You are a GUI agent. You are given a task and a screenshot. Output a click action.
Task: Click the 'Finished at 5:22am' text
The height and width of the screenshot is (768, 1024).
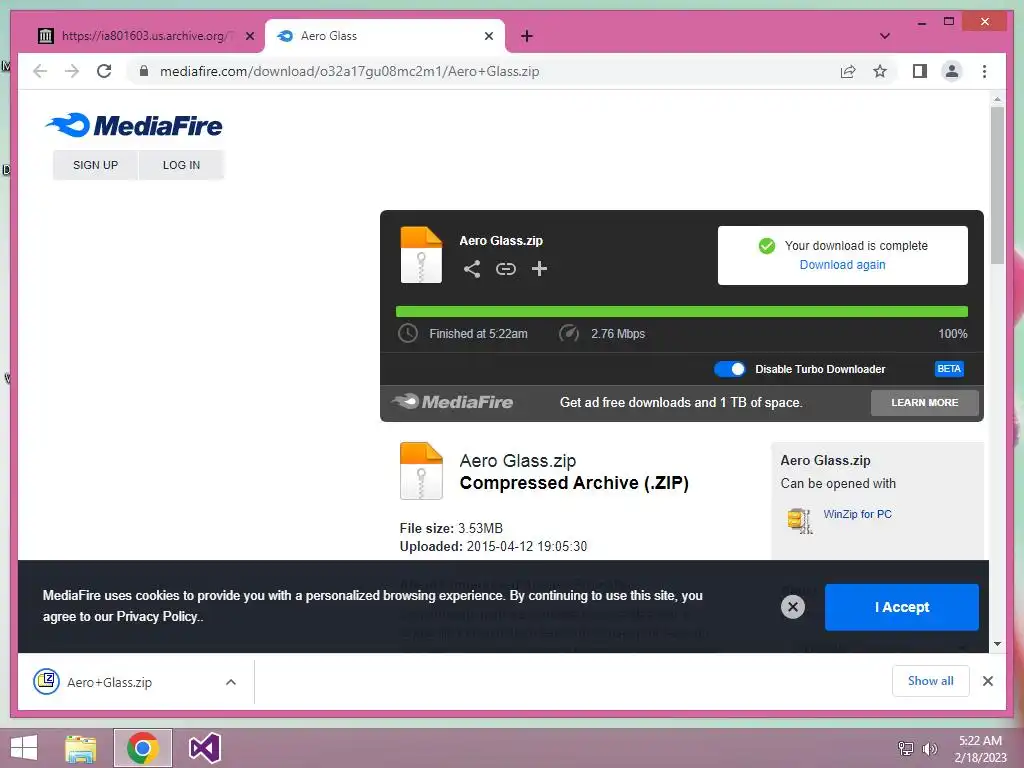478,334
